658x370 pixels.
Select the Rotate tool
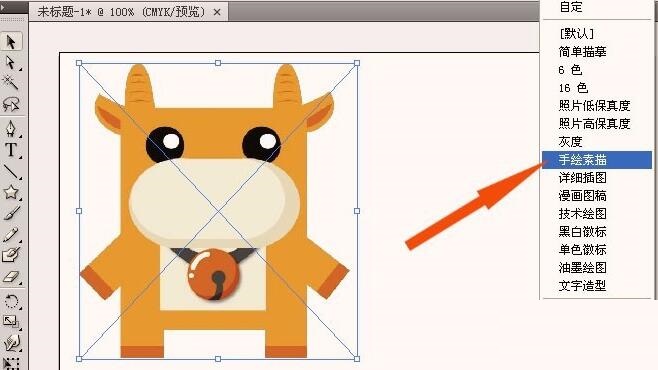coord(11,301)
